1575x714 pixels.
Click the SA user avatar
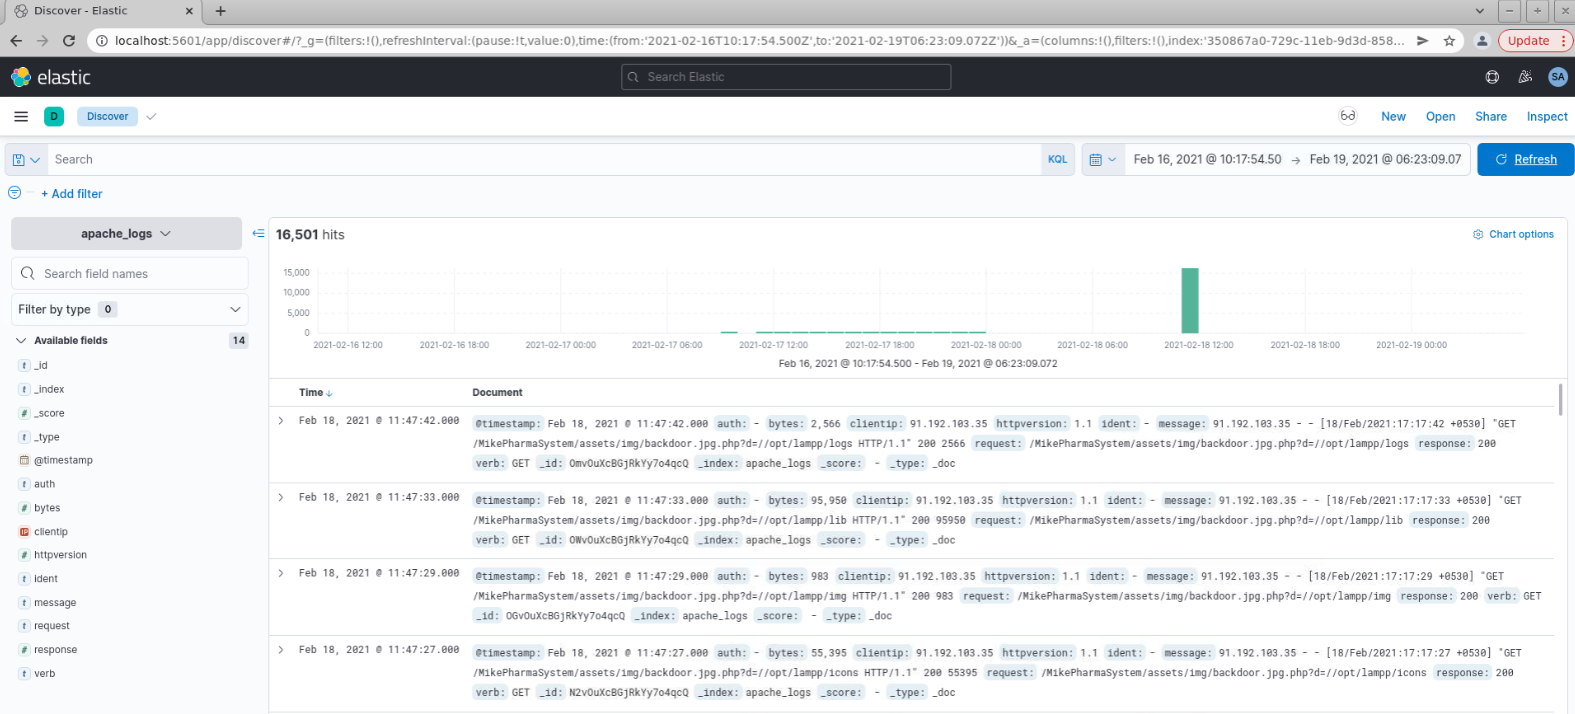point(1557,77)
